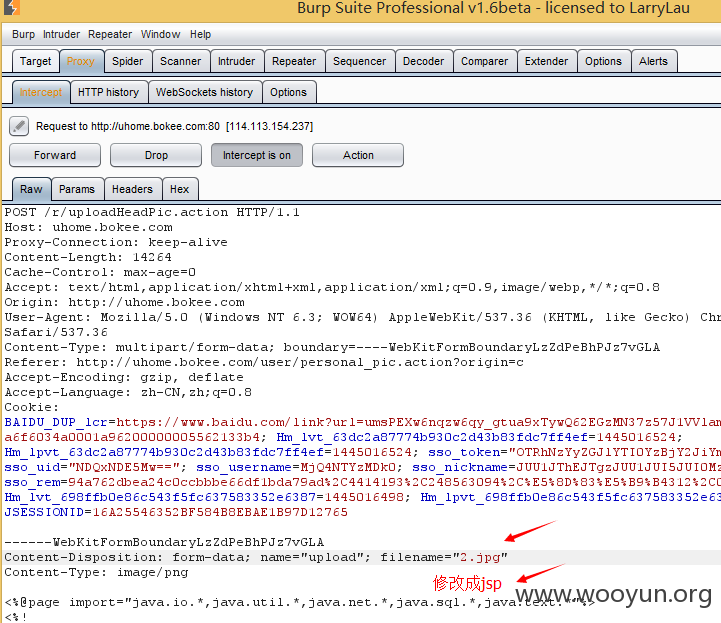Select the Raw view tab
The width and height of the screenshot is (721, 623).
[31, 189]
